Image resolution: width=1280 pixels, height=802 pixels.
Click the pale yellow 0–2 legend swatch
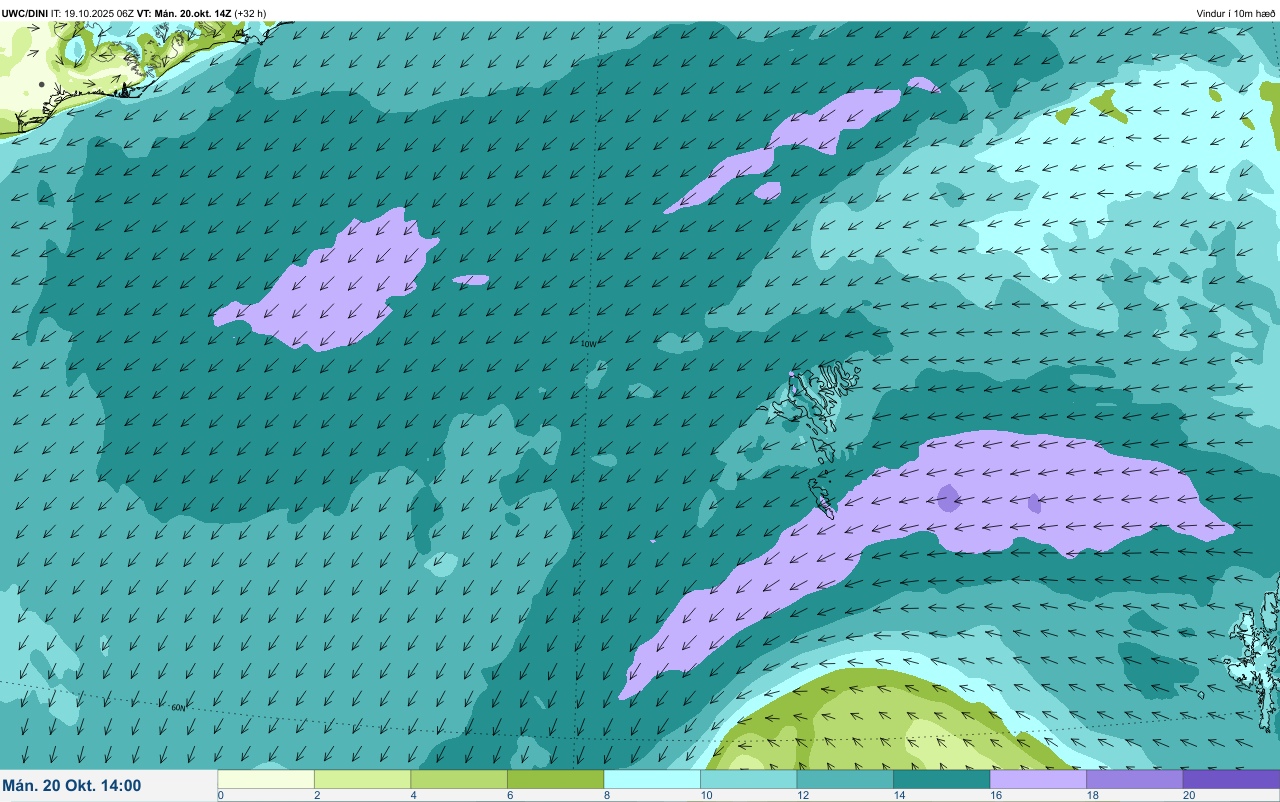coord(266,779)
